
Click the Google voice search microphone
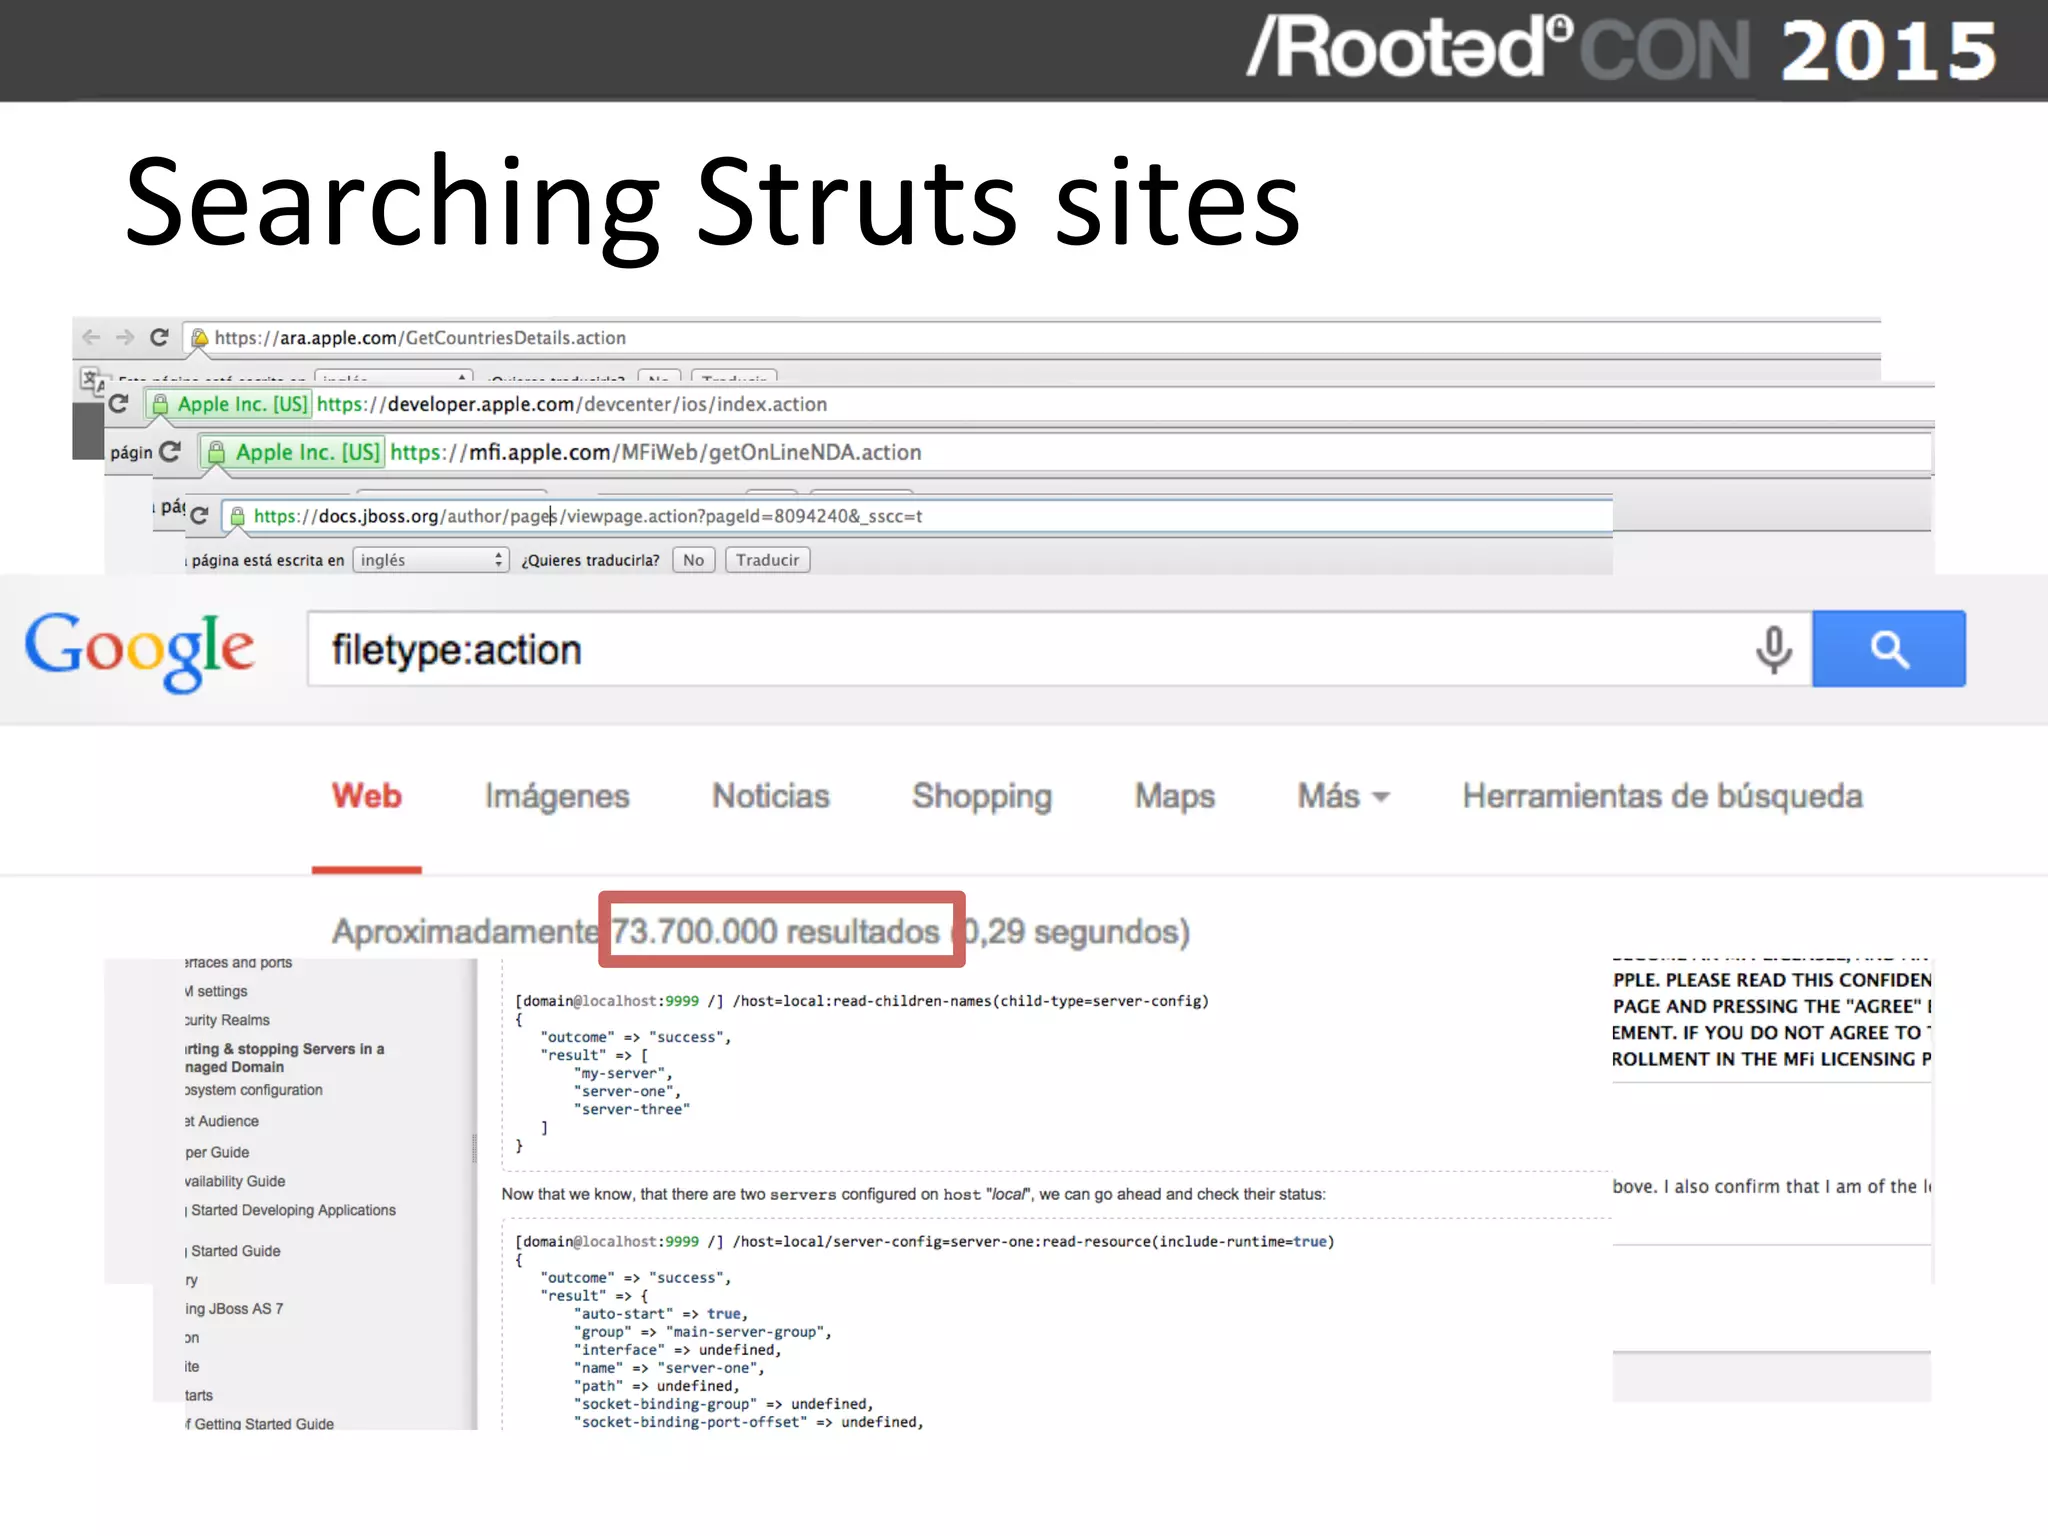1773,649
